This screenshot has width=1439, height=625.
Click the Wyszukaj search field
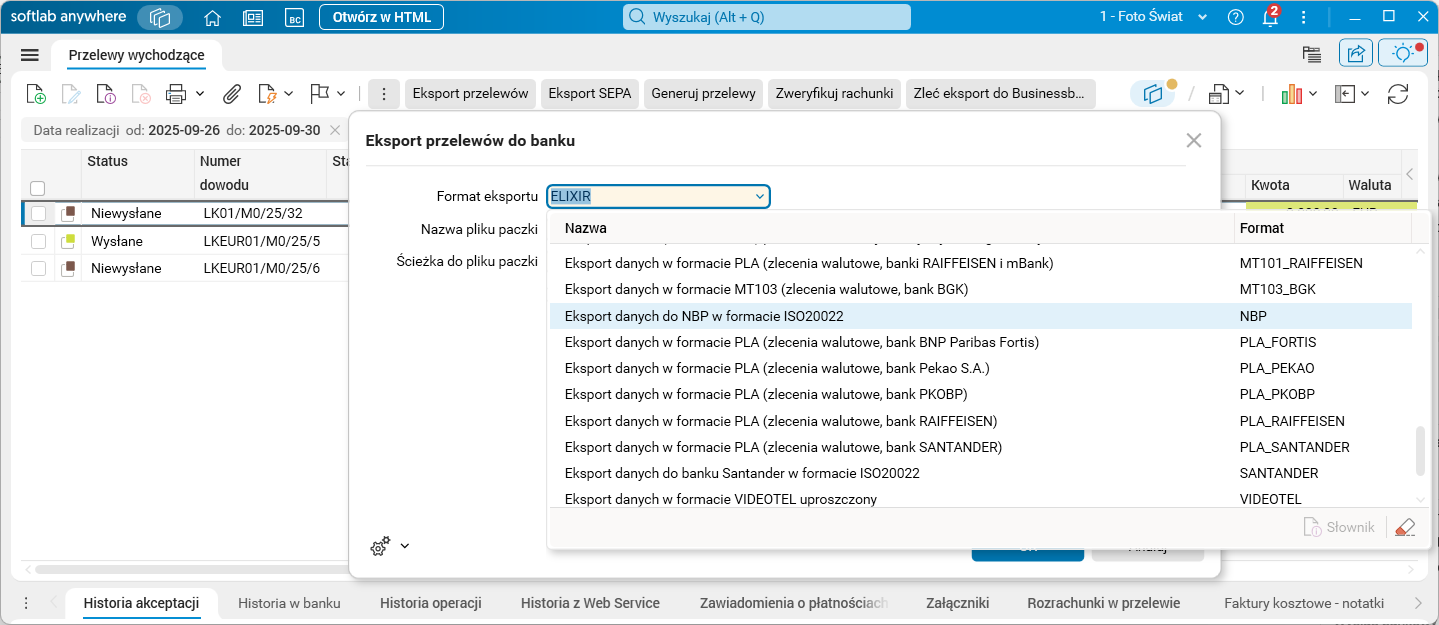(767, 17)
